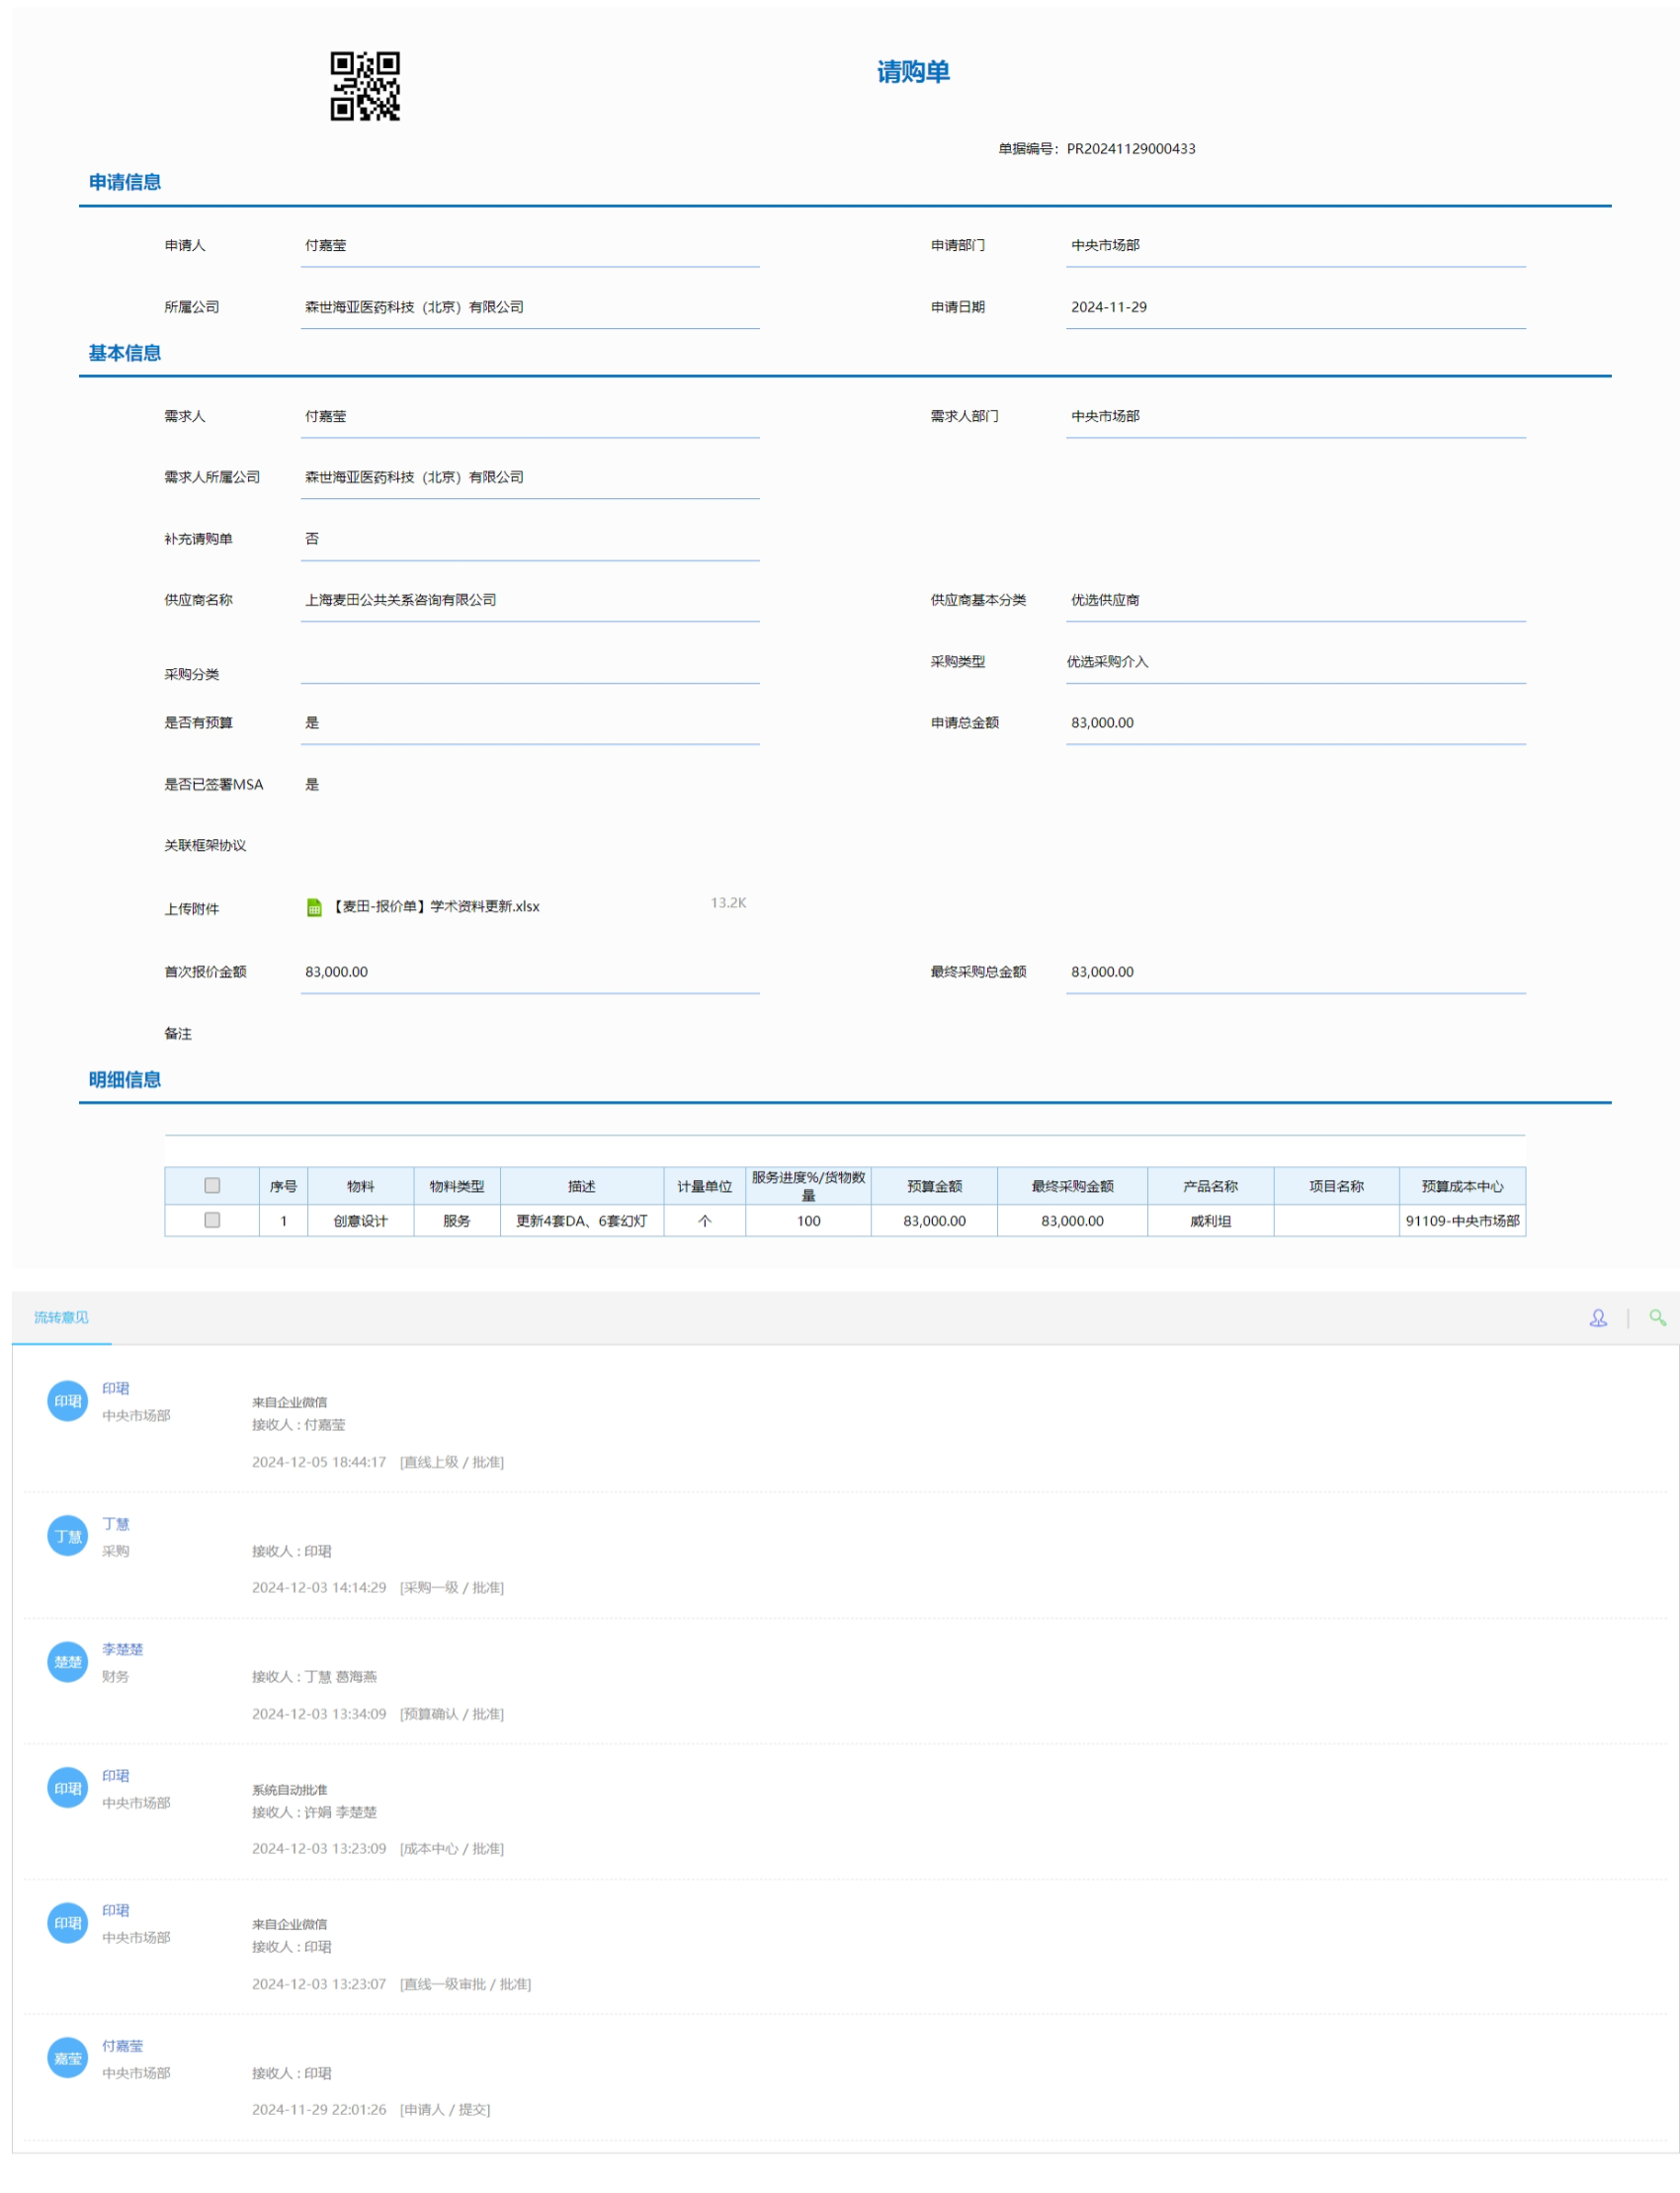1680x2193 pixels.
Task: Click the 供应商名称 field
Action: click(x=529, y=600)
